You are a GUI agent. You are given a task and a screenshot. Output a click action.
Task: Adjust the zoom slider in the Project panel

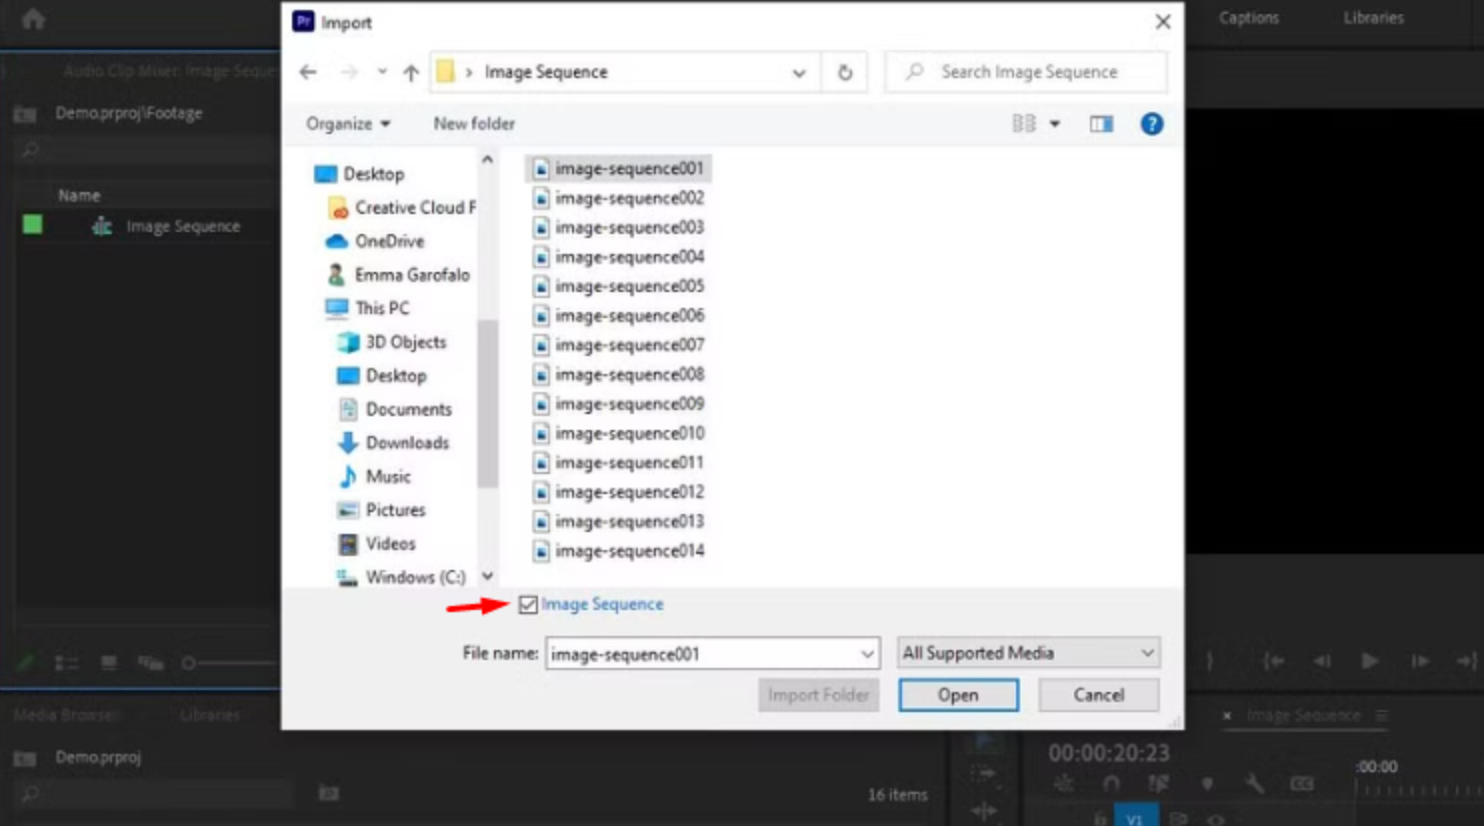coord(189,662)
